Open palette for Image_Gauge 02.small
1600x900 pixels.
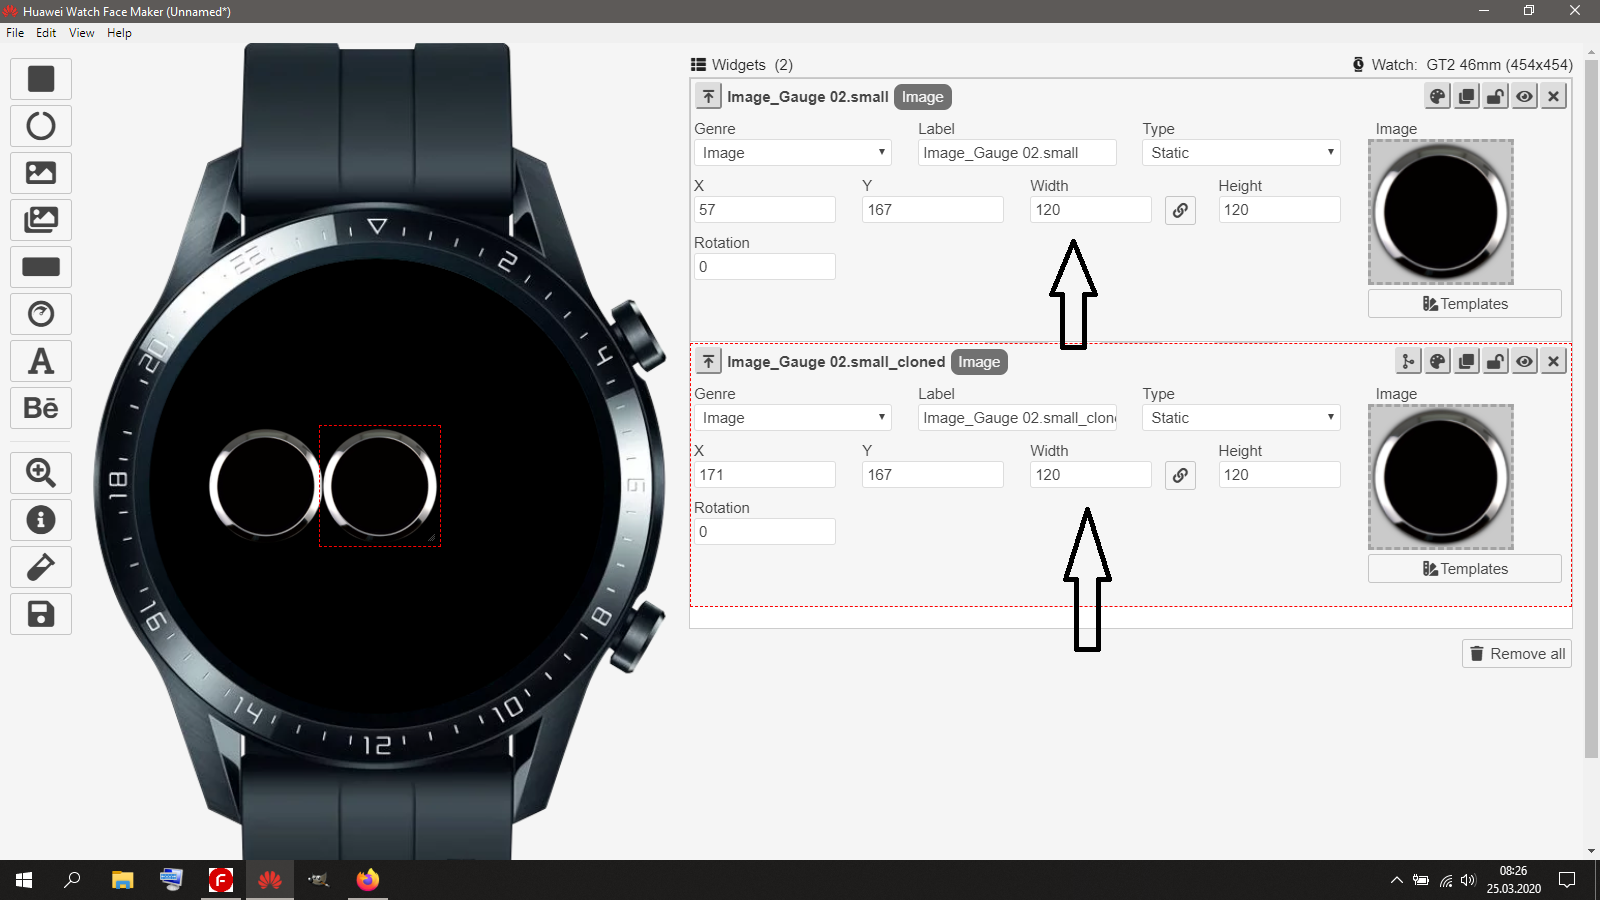point(1437,96)
